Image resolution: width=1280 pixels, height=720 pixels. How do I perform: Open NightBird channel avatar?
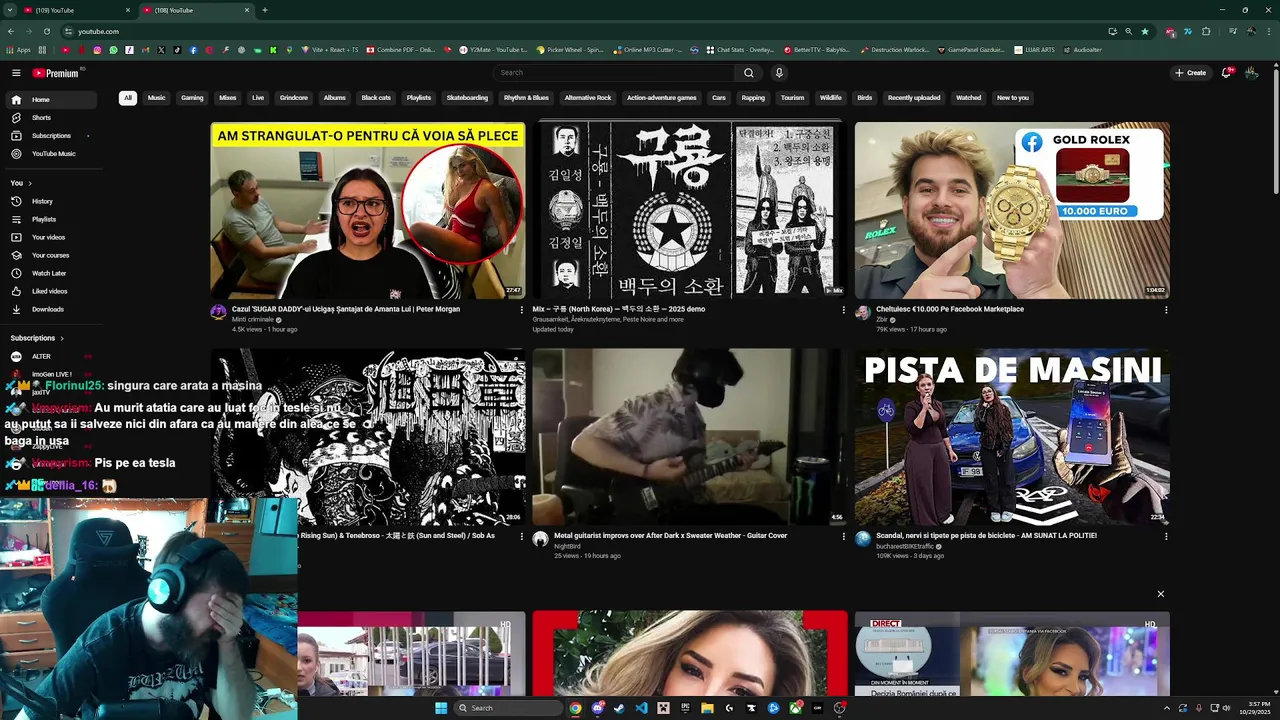coord(540,539)
